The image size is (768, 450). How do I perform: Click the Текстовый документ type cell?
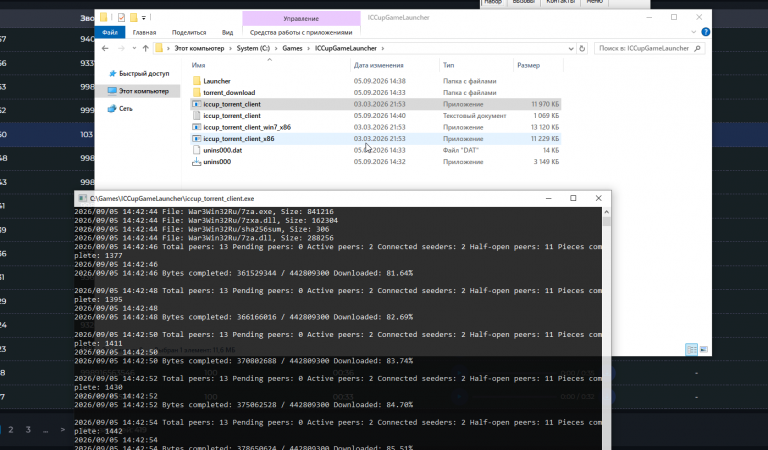[475, 116]
